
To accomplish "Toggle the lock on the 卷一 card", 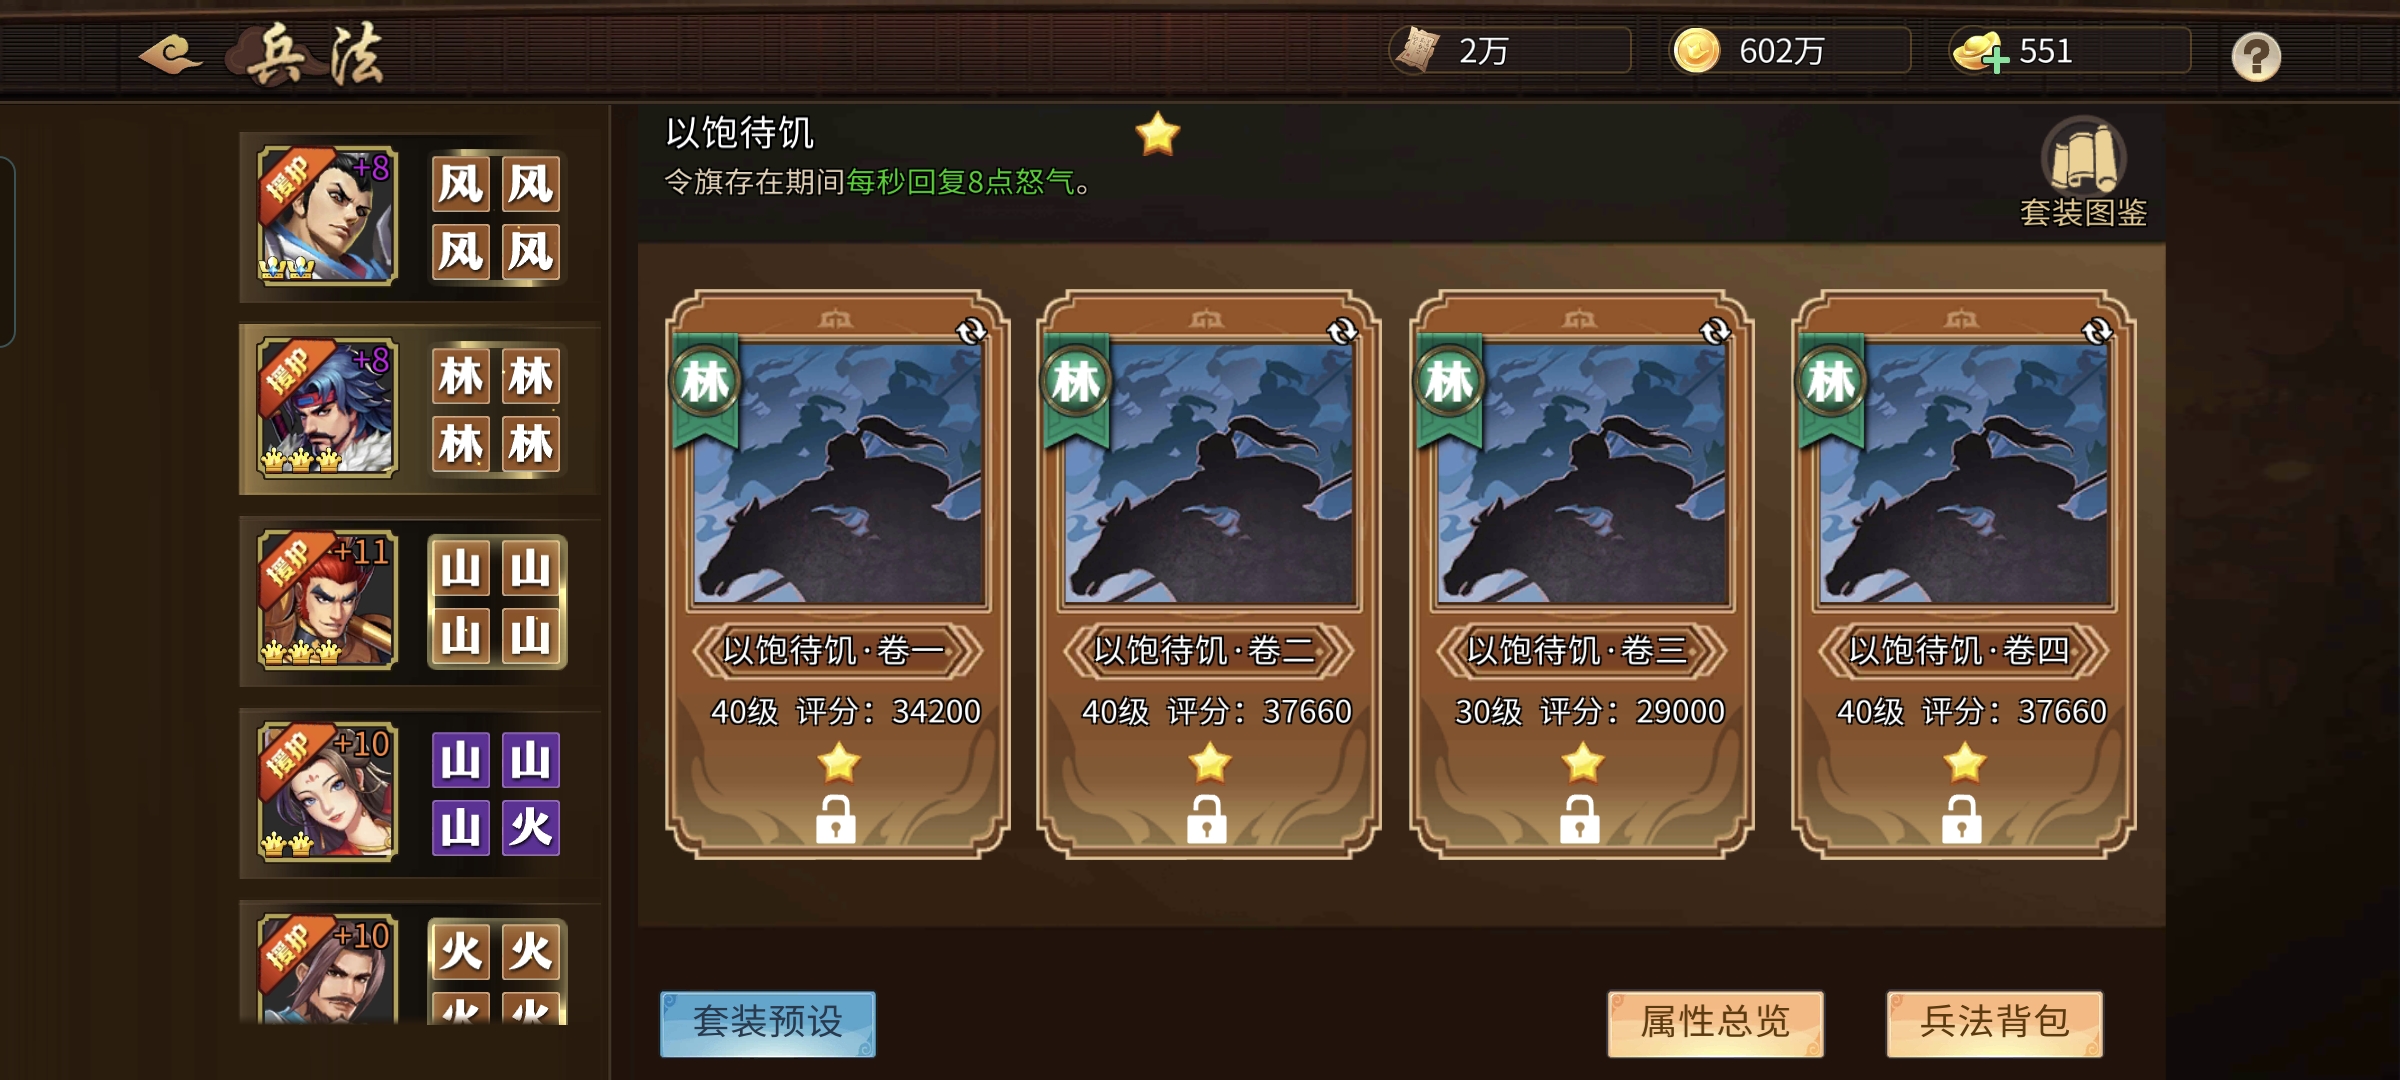I will 836,819.
